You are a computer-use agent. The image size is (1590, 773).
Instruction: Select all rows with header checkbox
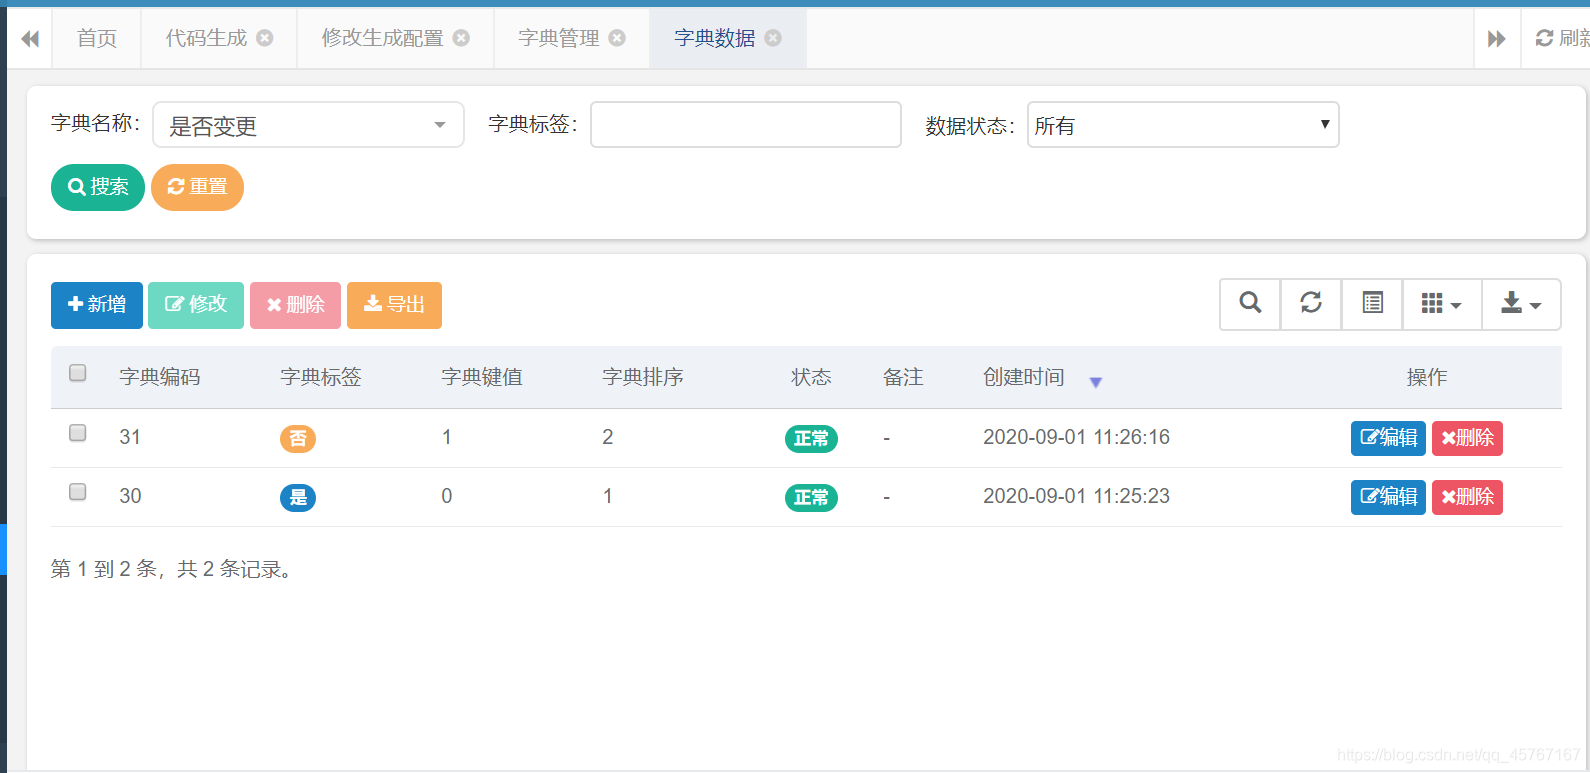click(x=77, y=373)
